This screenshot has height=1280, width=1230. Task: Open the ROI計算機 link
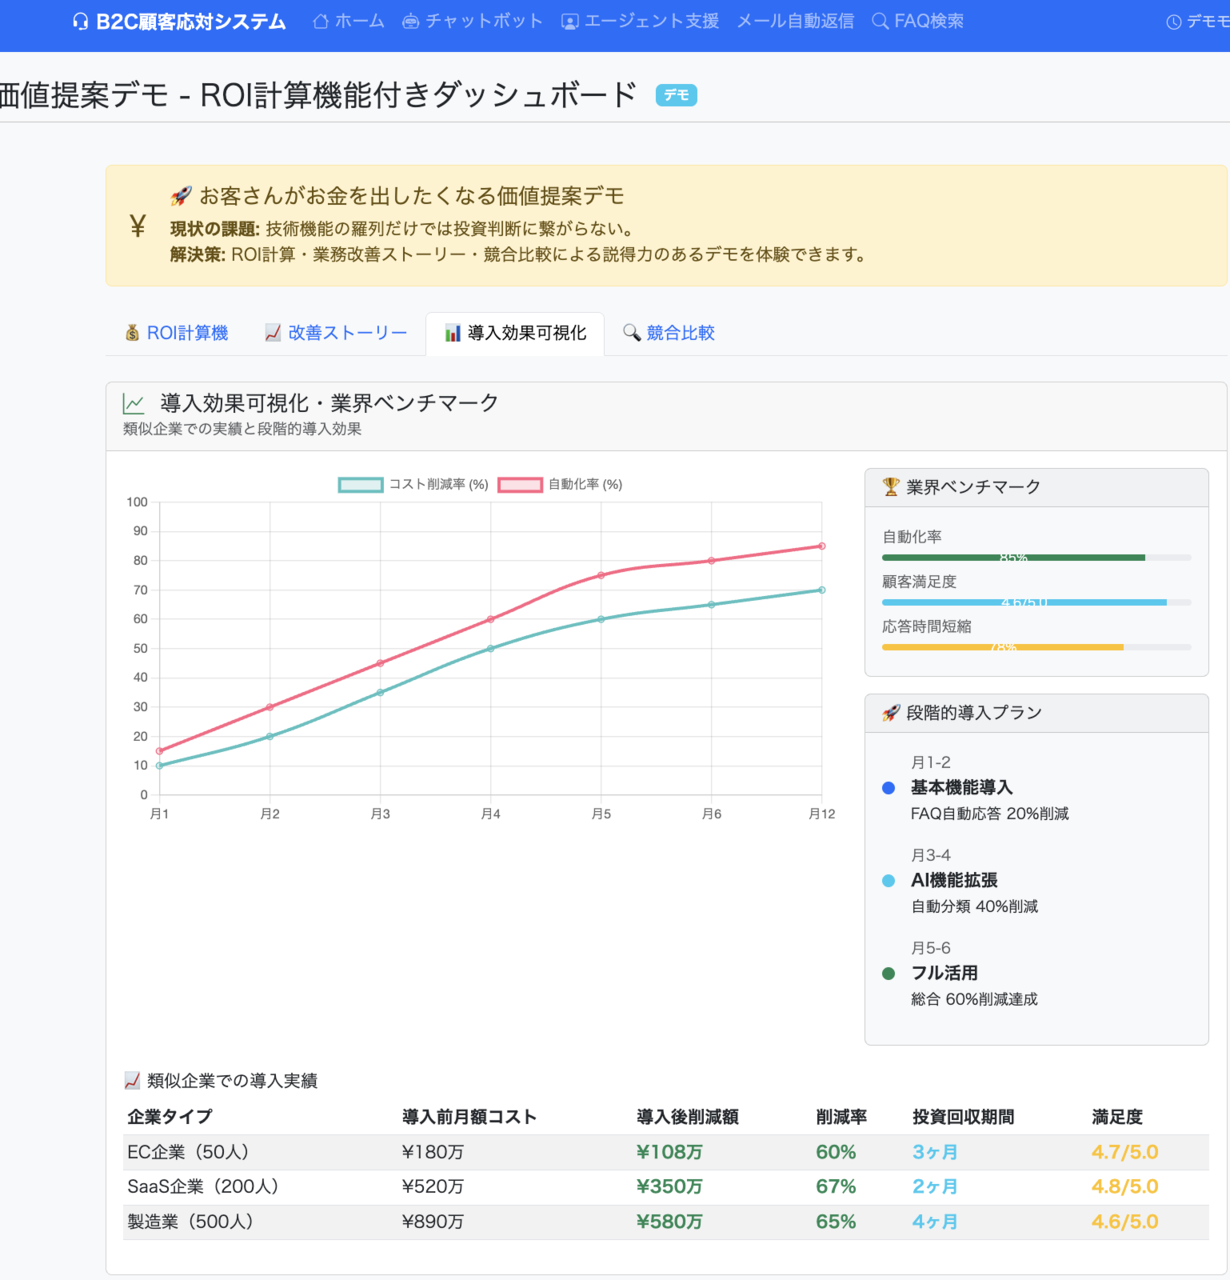coord(187,332)
